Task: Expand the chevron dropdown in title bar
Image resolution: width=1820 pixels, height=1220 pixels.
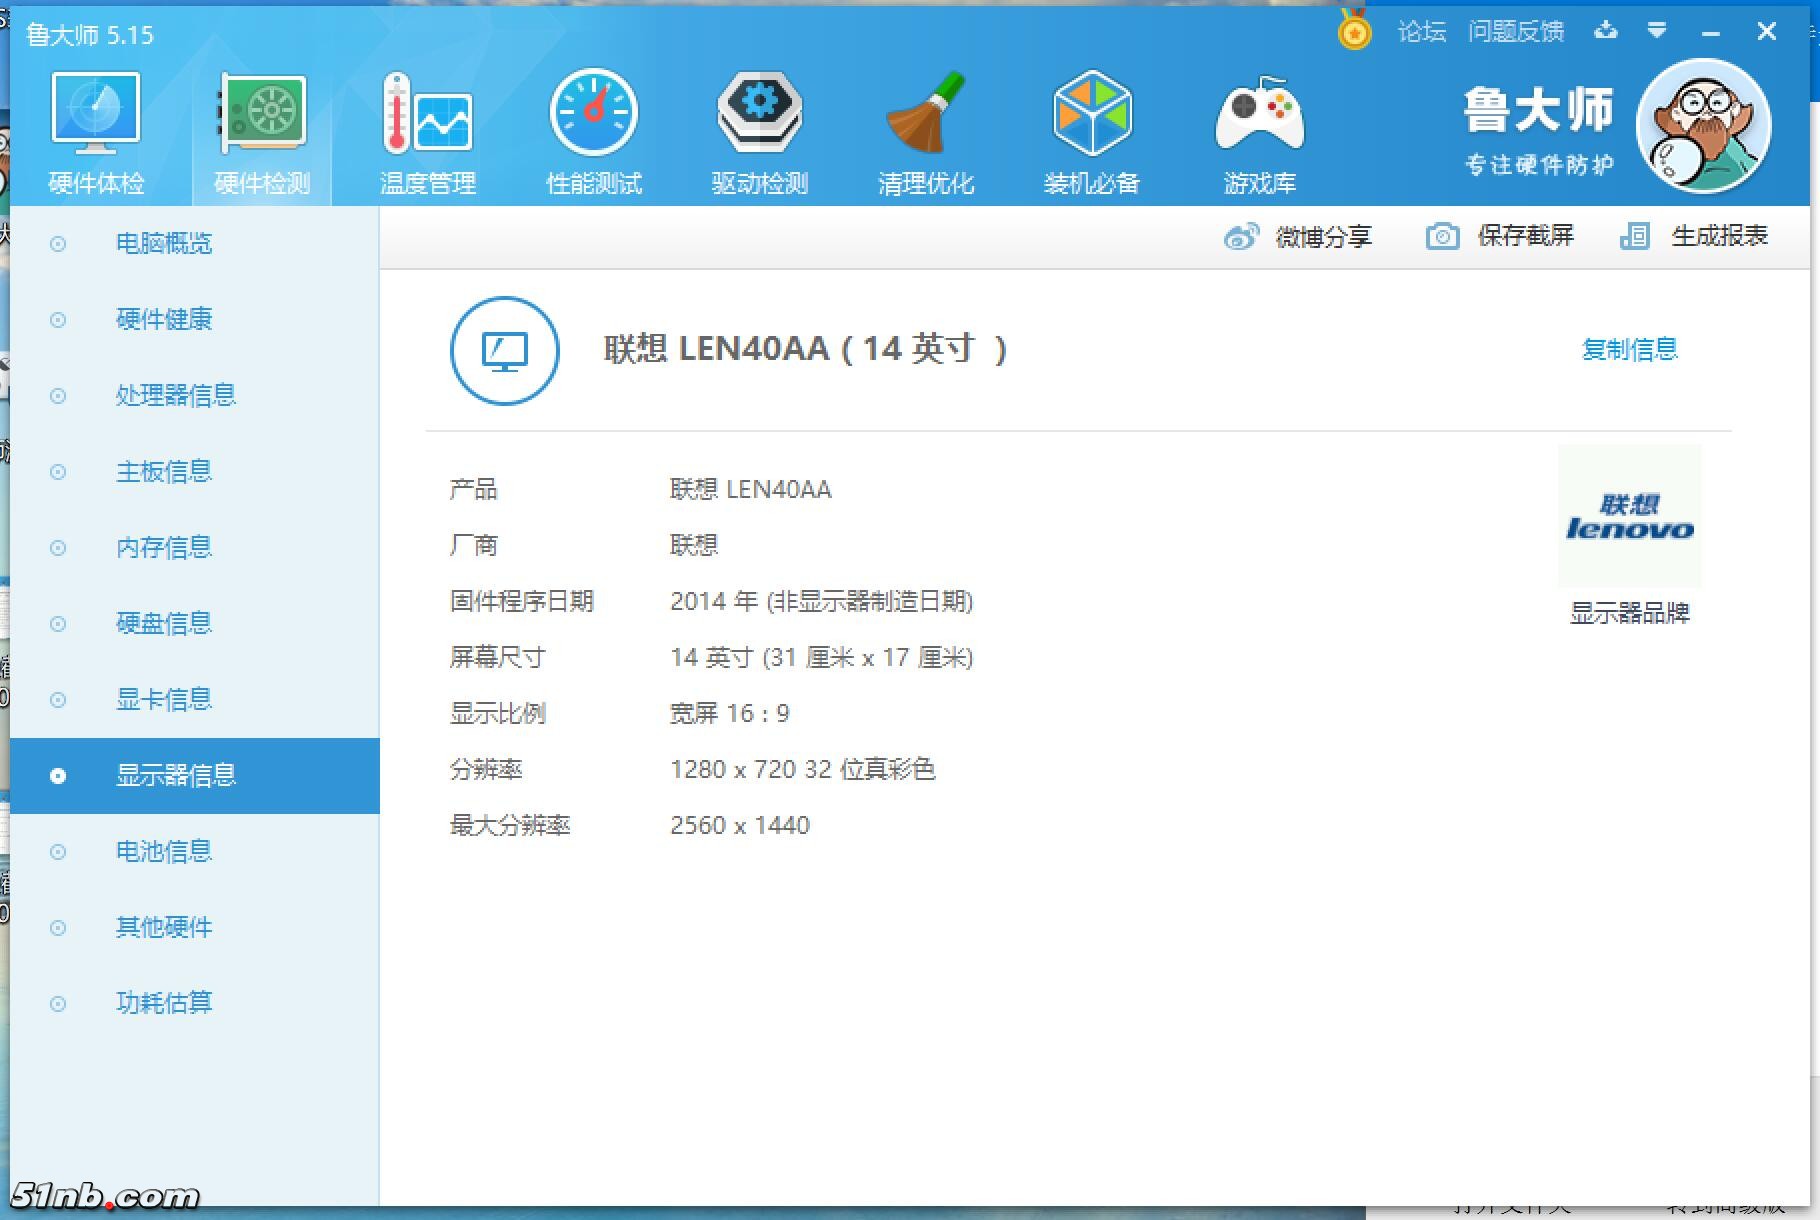Action: [1657, 31]
